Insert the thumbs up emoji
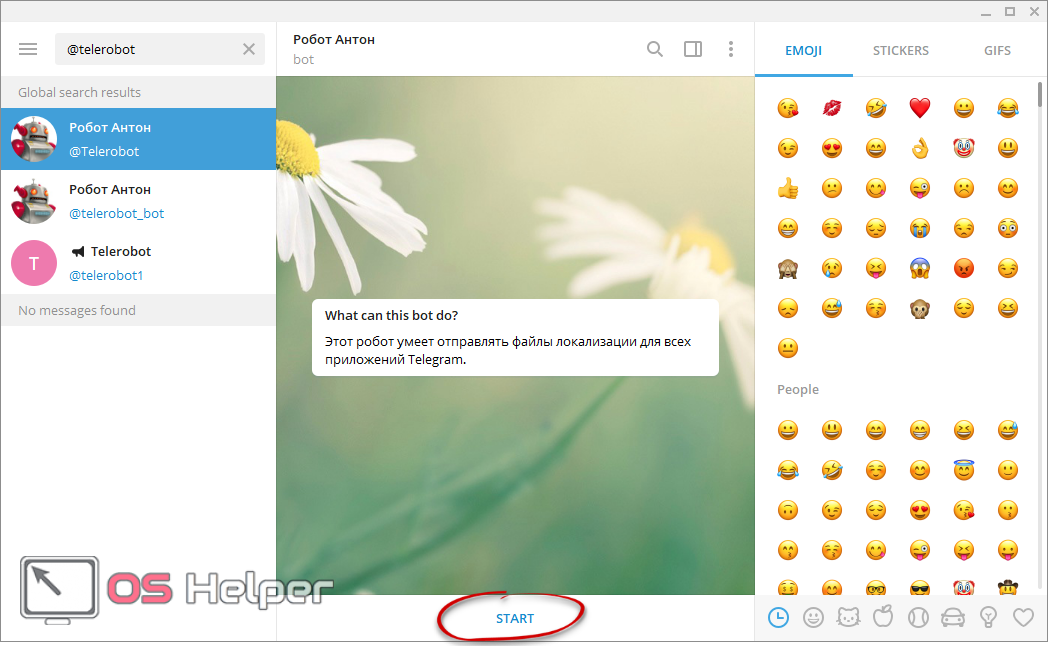 788,188
